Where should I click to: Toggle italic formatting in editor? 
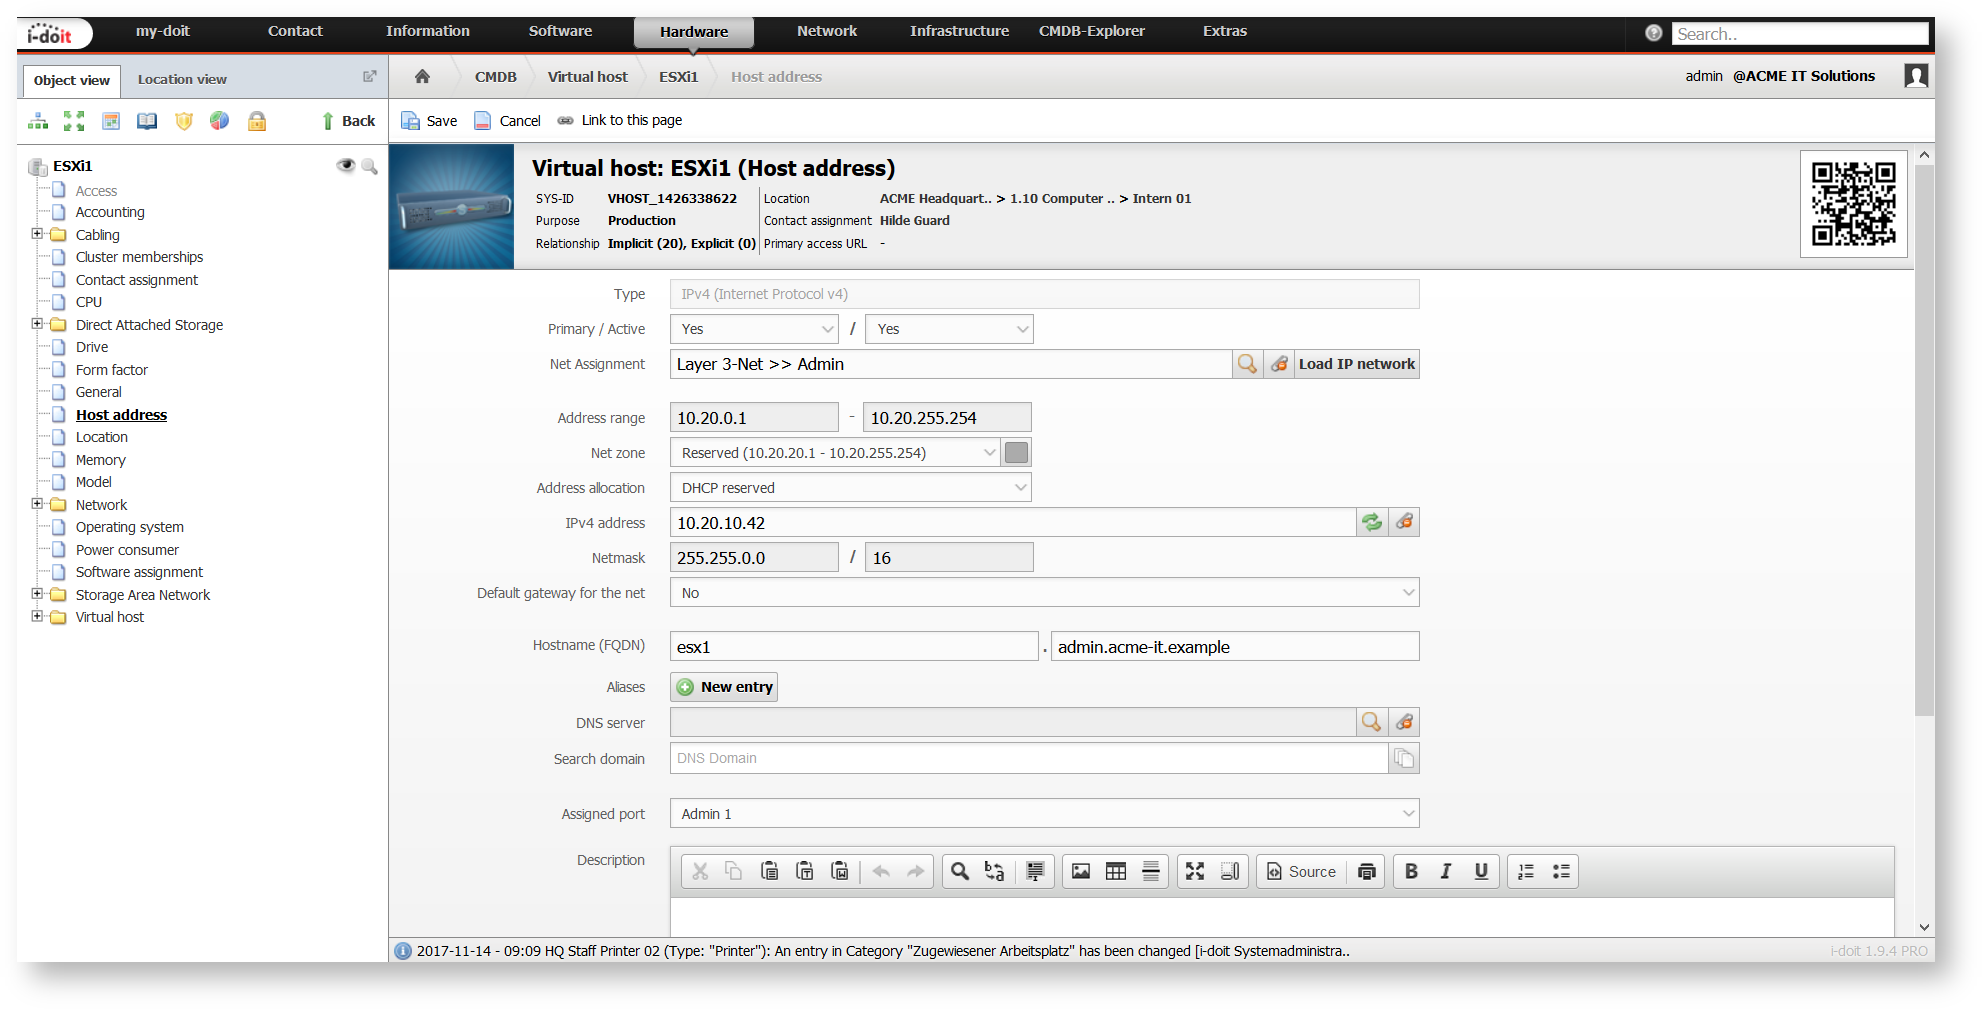click(1446, 871)
